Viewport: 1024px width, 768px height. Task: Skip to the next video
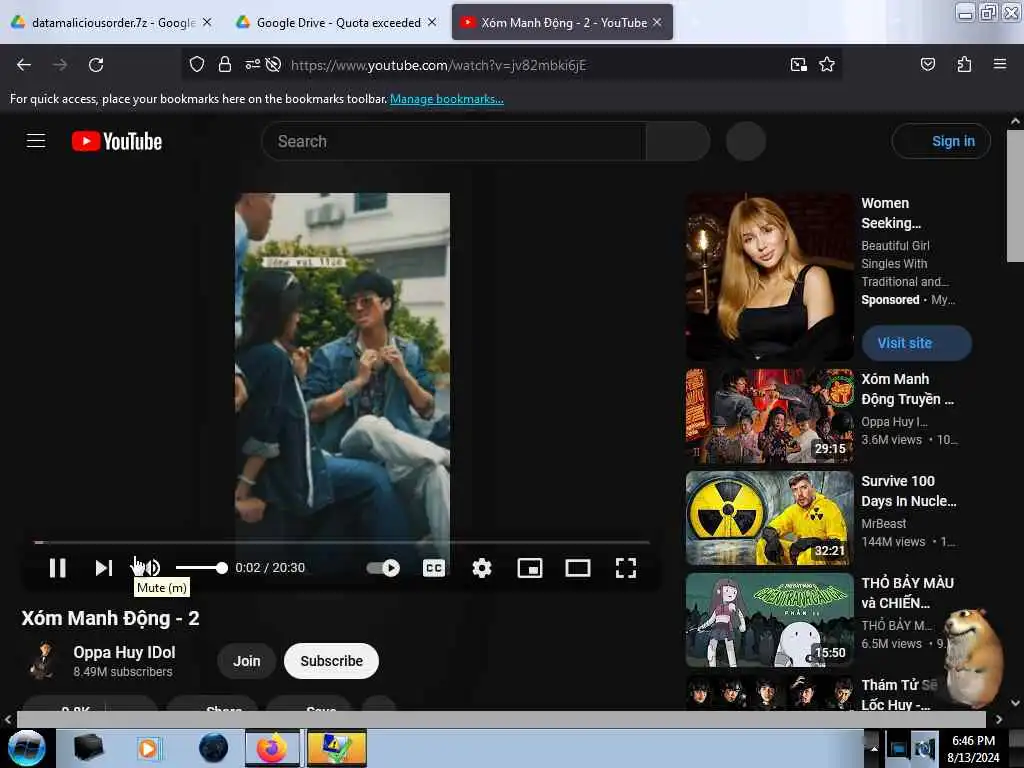(104, 568)
